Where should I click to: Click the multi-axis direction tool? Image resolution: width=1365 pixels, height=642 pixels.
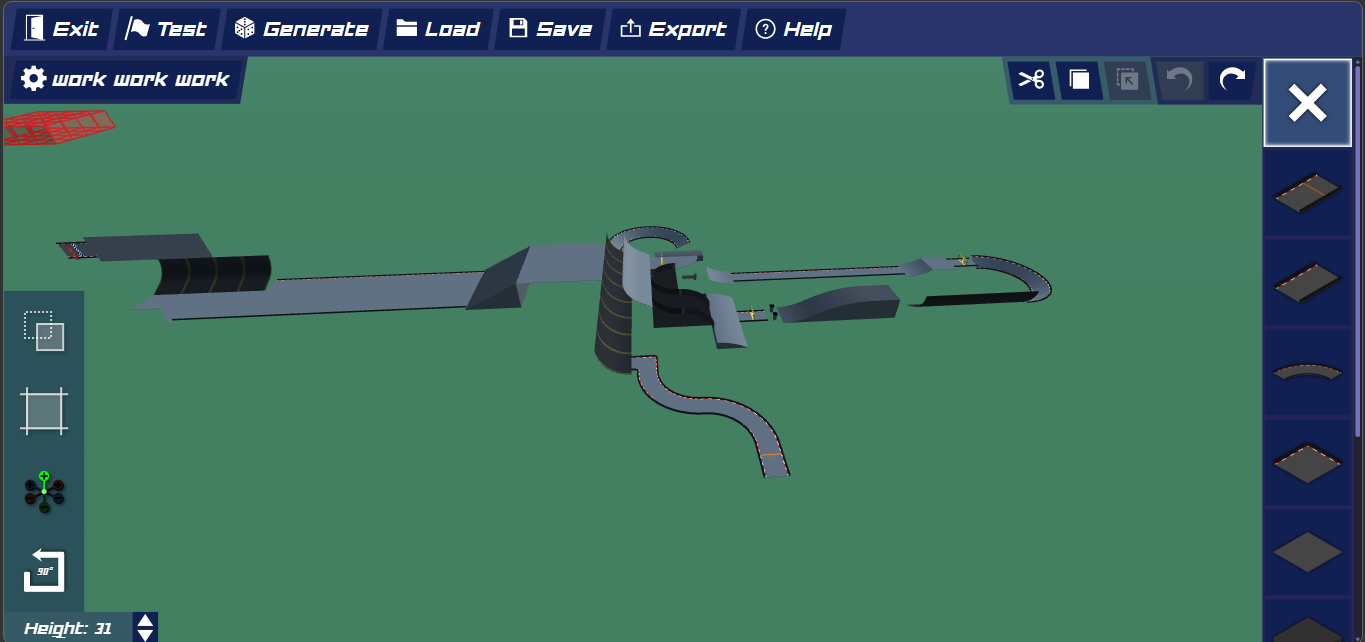pyautogui.click(x=44, y=492)
